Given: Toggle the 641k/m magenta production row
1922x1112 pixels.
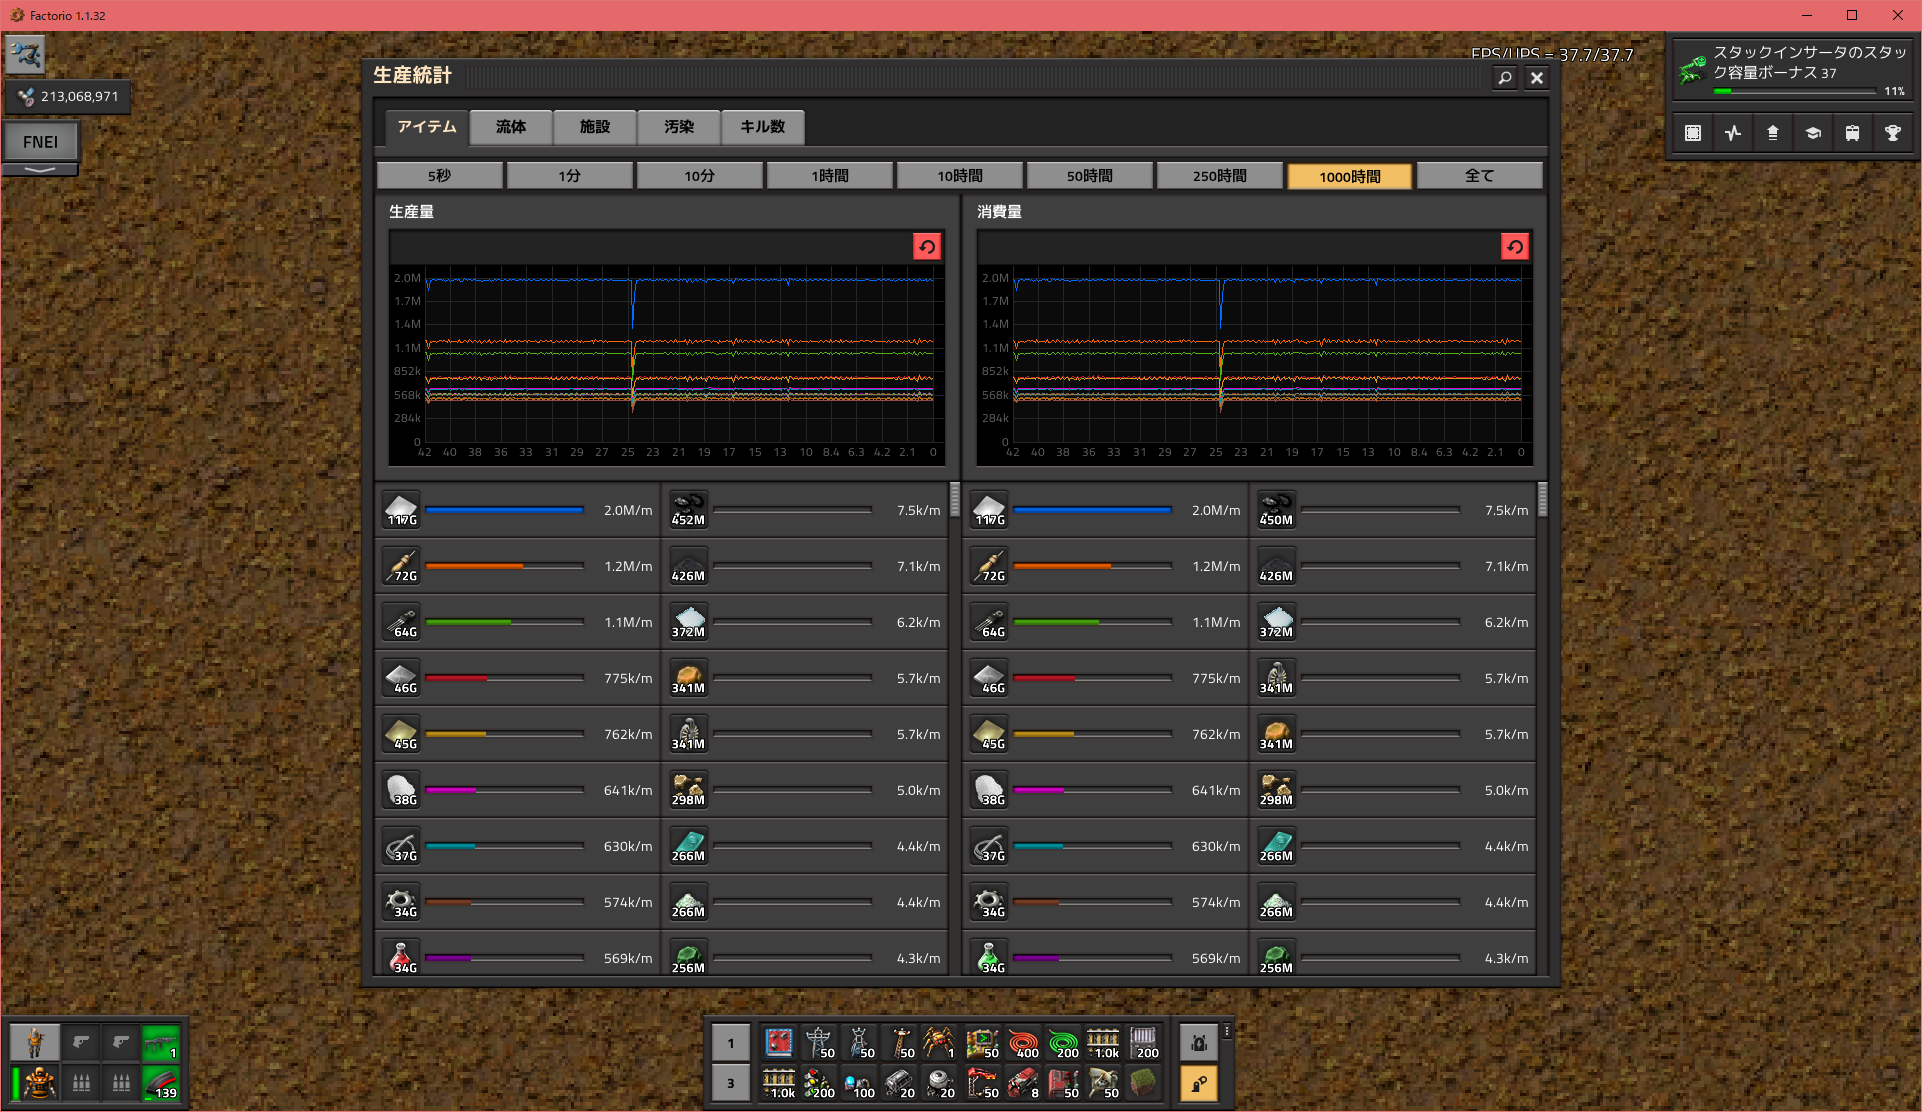Looking at the screenshot, I should (518, 790).
